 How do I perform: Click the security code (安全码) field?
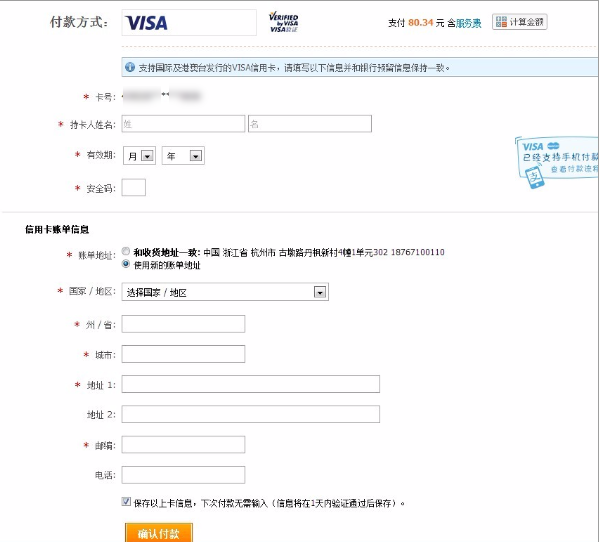tap(134, 188)
